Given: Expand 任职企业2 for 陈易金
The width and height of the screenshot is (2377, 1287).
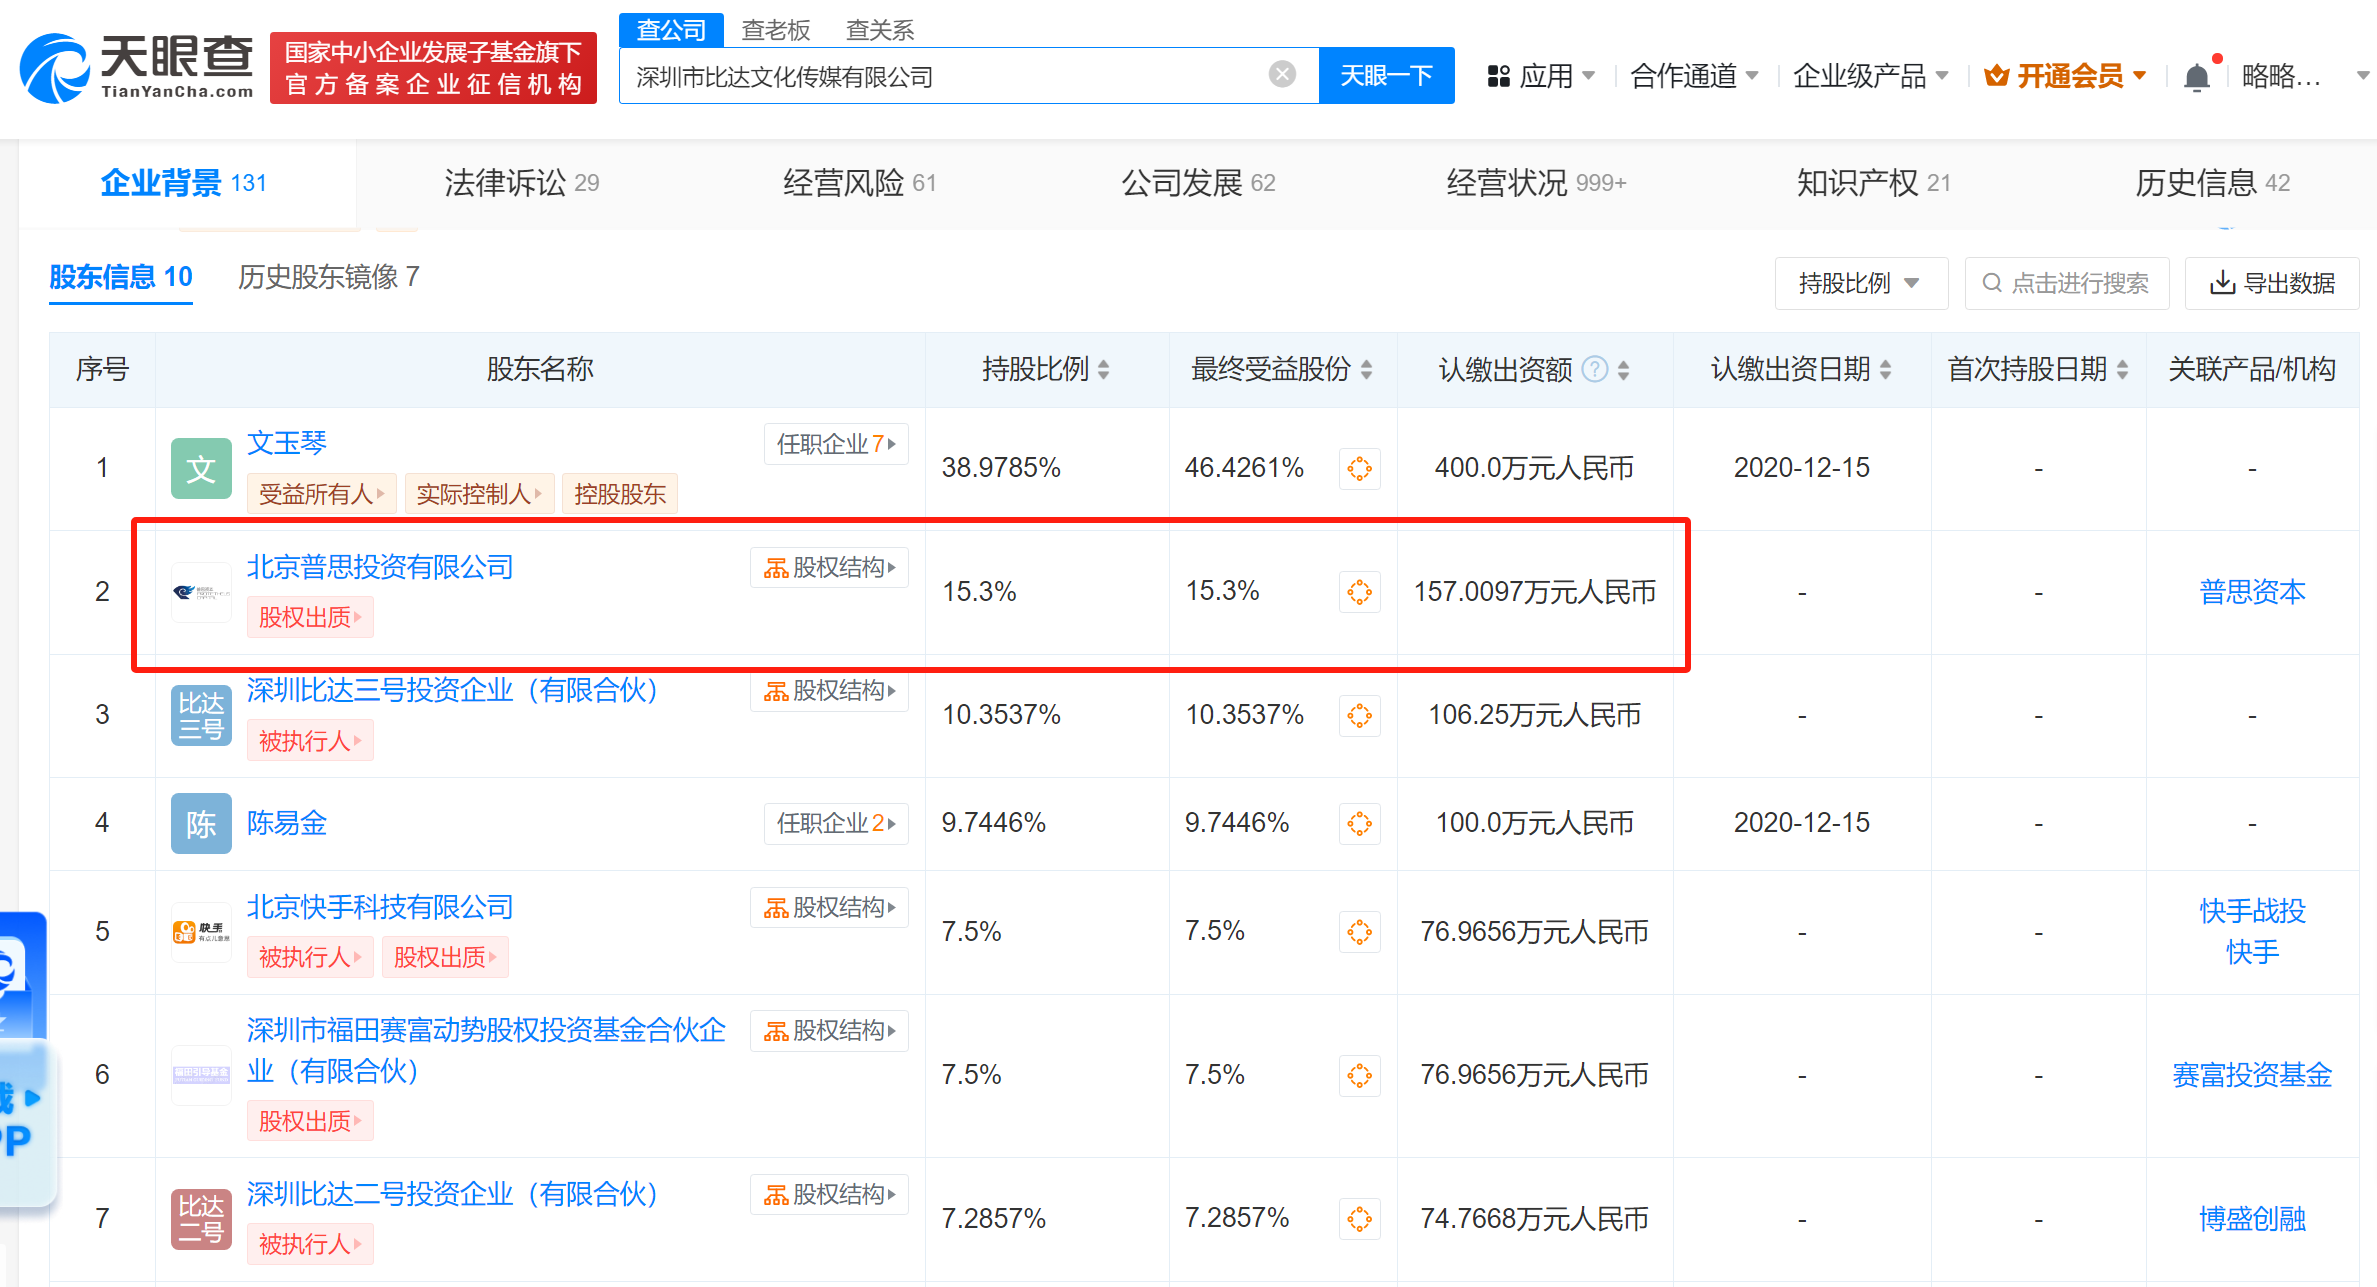Looking at the screenshot, I should click(x=836, y=823).
